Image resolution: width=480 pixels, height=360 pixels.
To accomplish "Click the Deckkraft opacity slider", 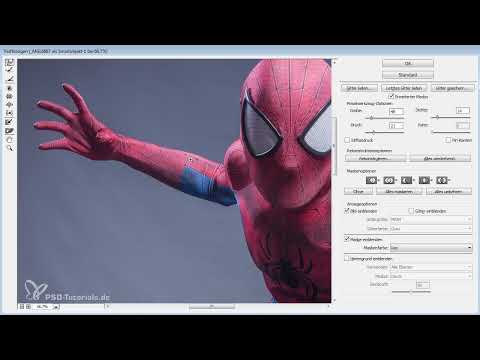I will [x=411, y=292].
